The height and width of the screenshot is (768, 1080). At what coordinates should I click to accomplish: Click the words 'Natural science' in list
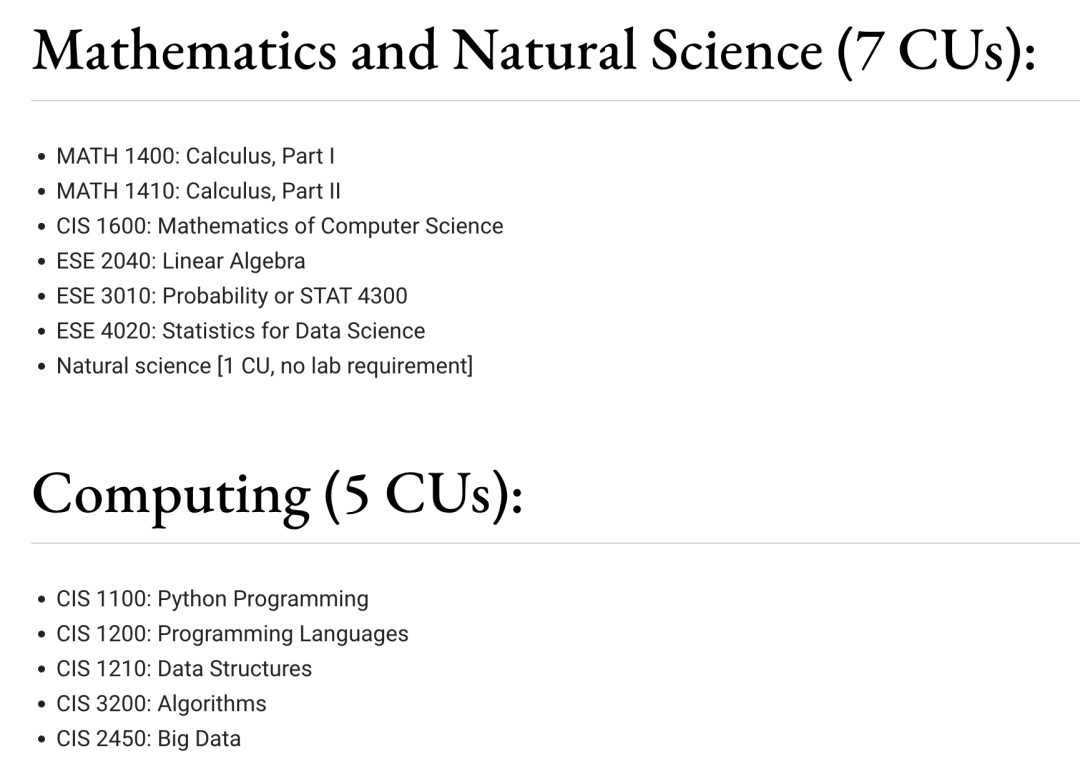point(133,366)
